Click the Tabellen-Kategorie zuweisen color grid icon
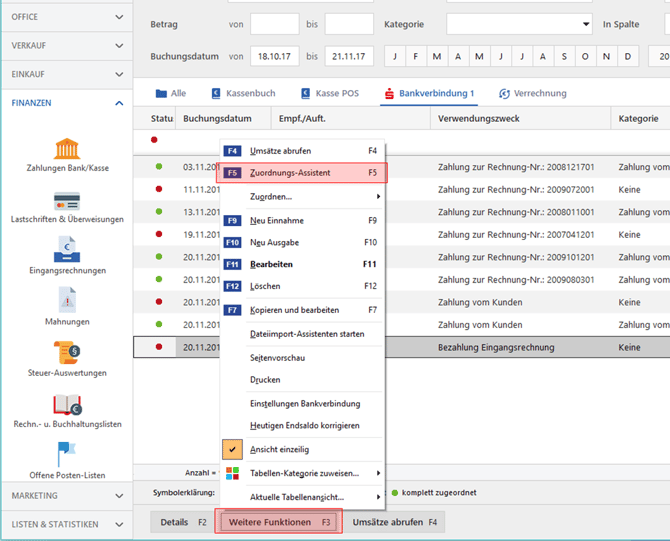Viewport: 670px width, 541px height. [x=233, y=473]
